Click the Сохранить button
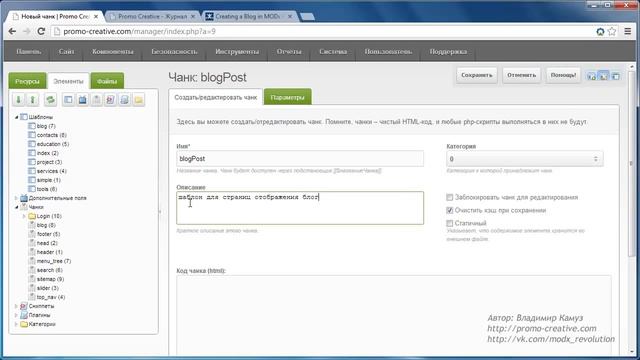Image resolution: width=640 pixels, height=360 pixels. coord(477,75)
